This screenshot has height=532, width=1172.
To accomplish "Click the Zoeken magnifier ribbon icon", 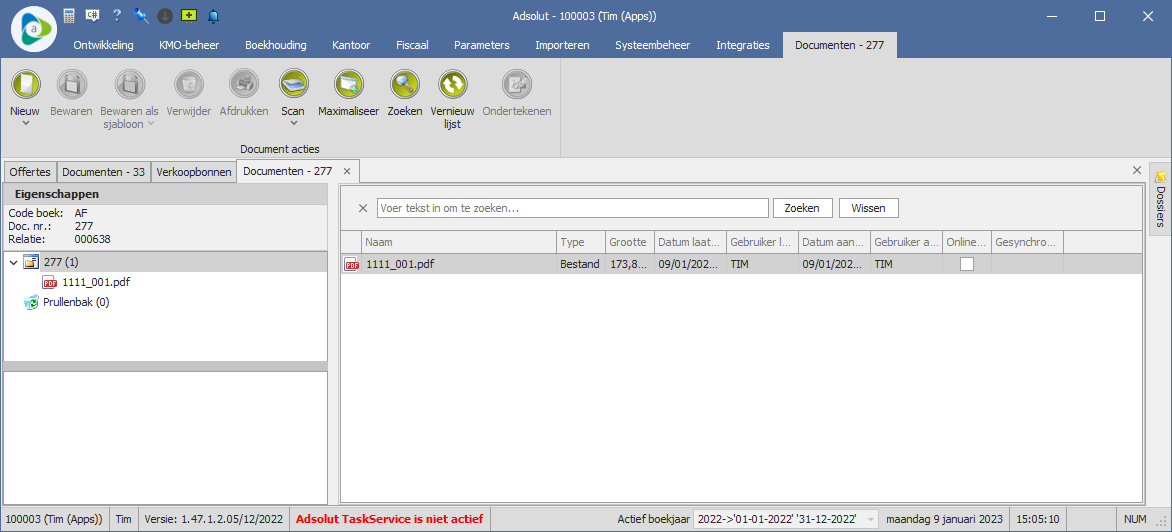I will (405, 84).
